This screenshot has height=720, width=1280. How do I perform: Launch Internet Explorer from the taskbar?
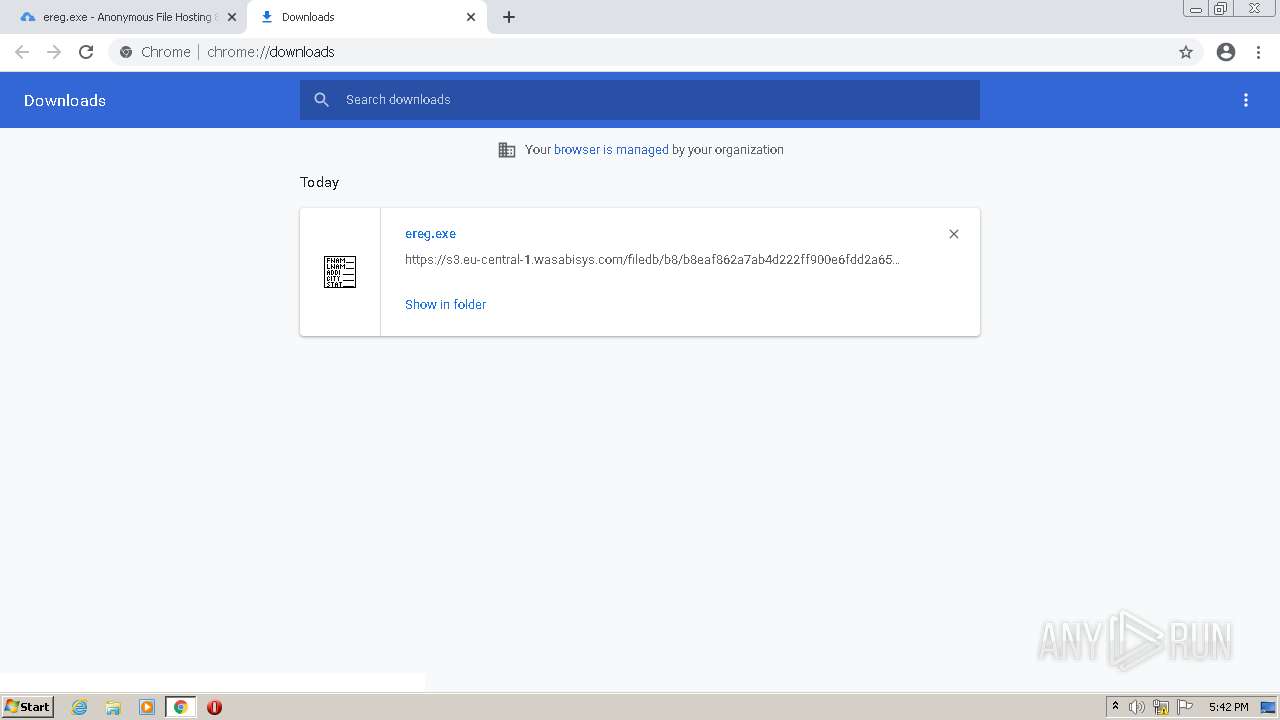pos(80,707)
